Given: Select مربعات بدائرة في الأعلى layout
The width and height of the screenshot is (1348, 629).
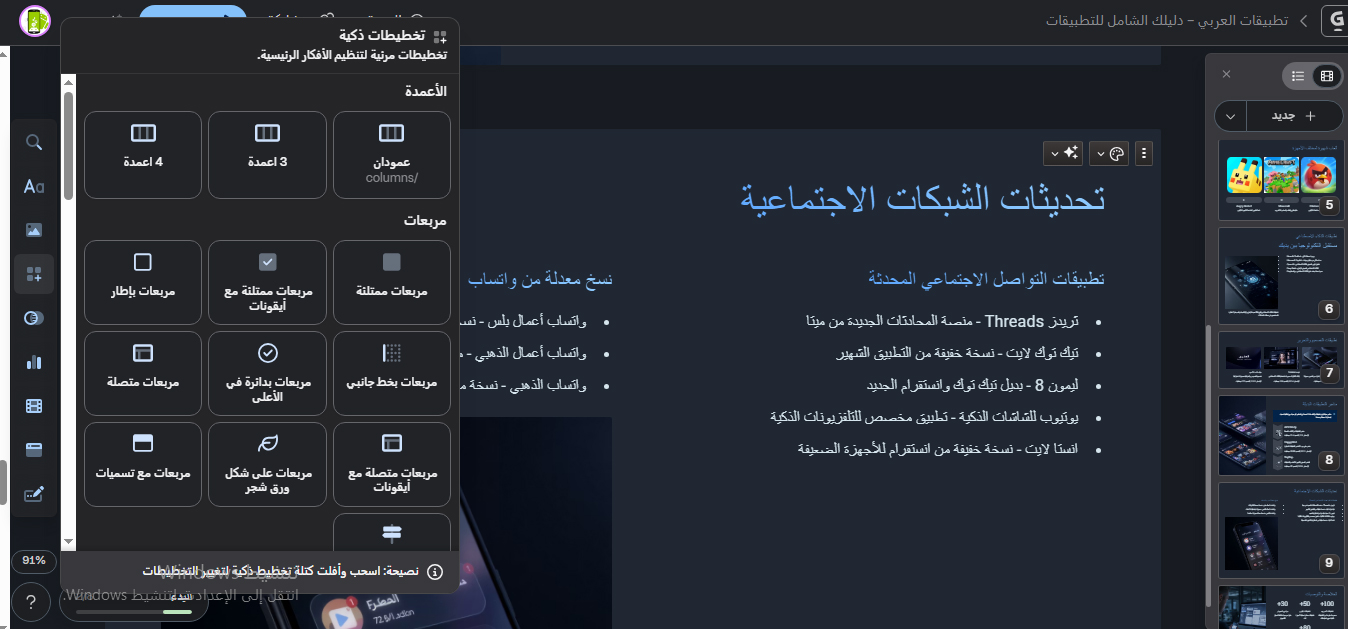Looking at the screenshot, I should pyautogui.click(x=267, y=373).
